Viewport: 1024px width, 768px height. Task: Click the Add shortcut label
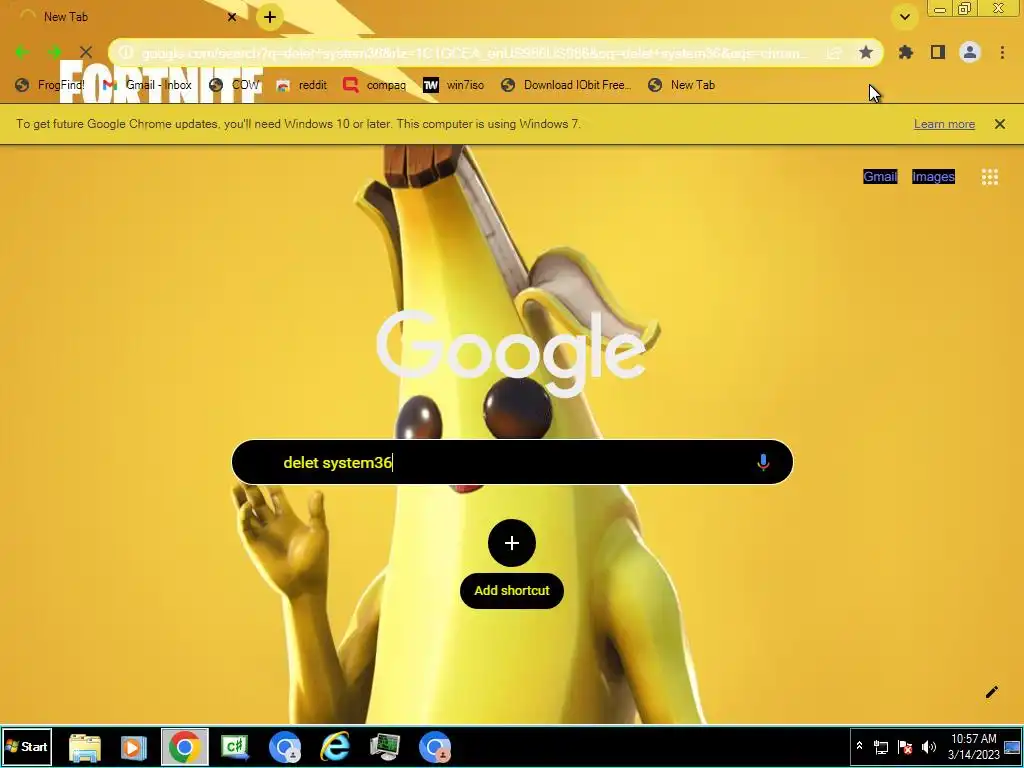(512, 590)
